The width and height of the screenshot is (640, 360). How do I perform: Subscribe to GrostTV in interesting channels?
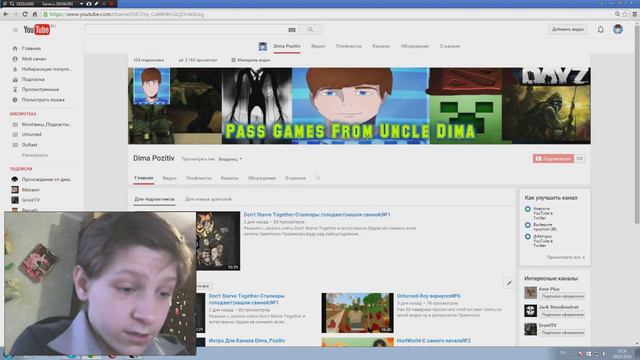562,333
